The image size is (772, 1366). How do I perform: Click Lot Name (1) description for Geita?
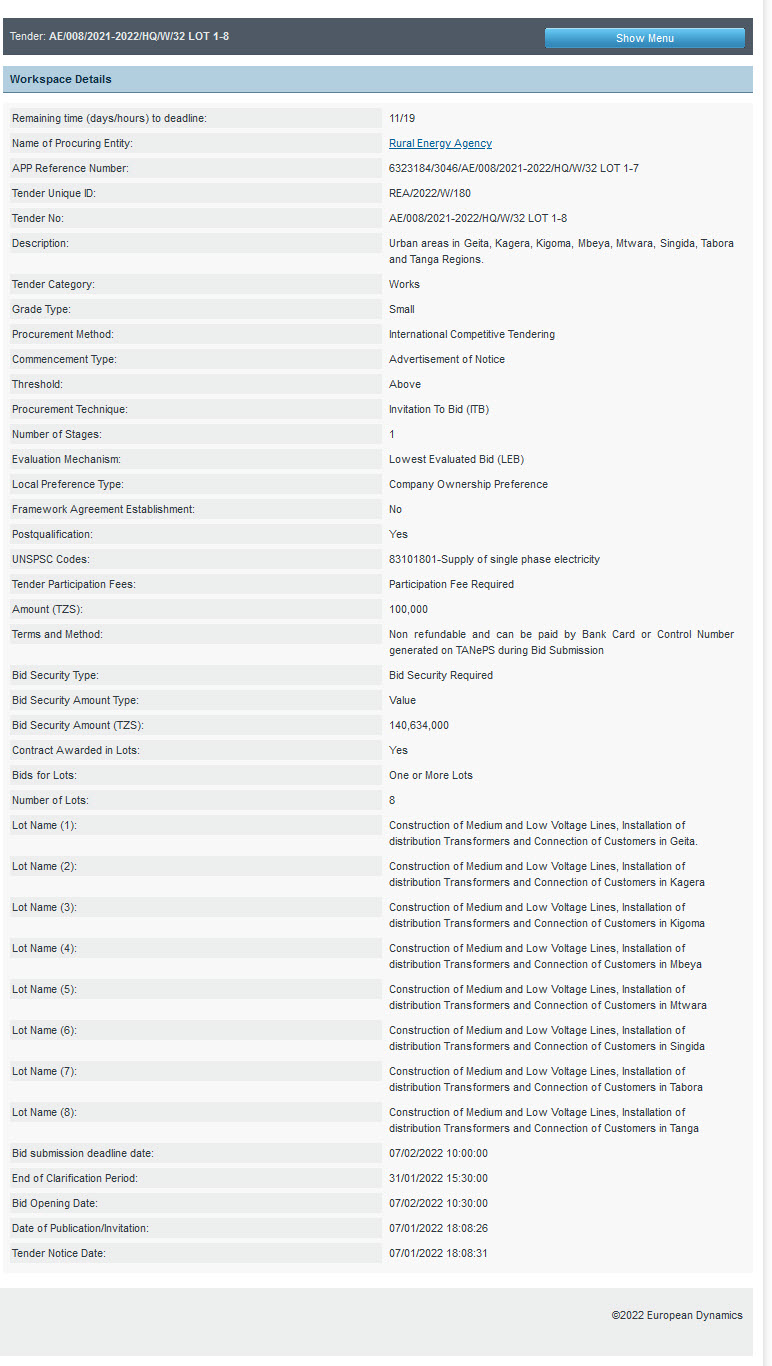[x=542, y=834]
